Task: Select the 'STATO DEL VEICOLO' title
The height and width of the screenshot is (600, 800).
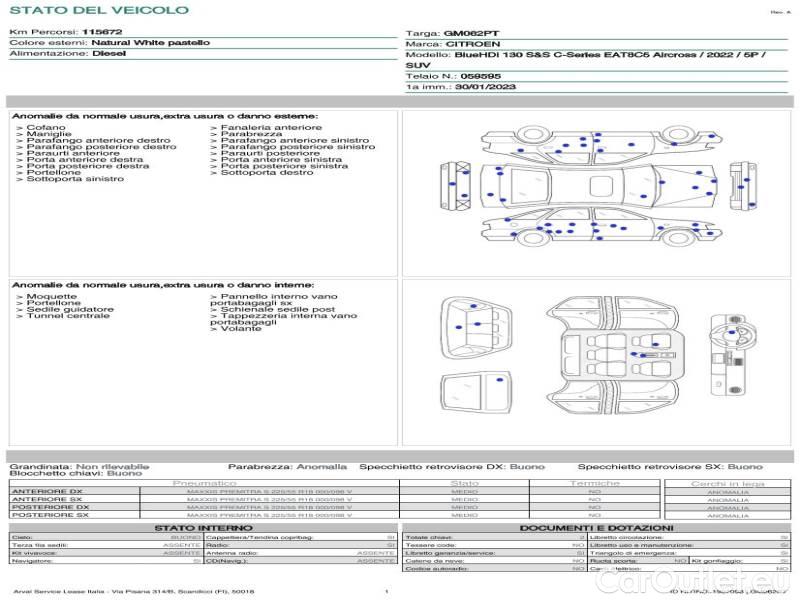Action: [99, 10]
